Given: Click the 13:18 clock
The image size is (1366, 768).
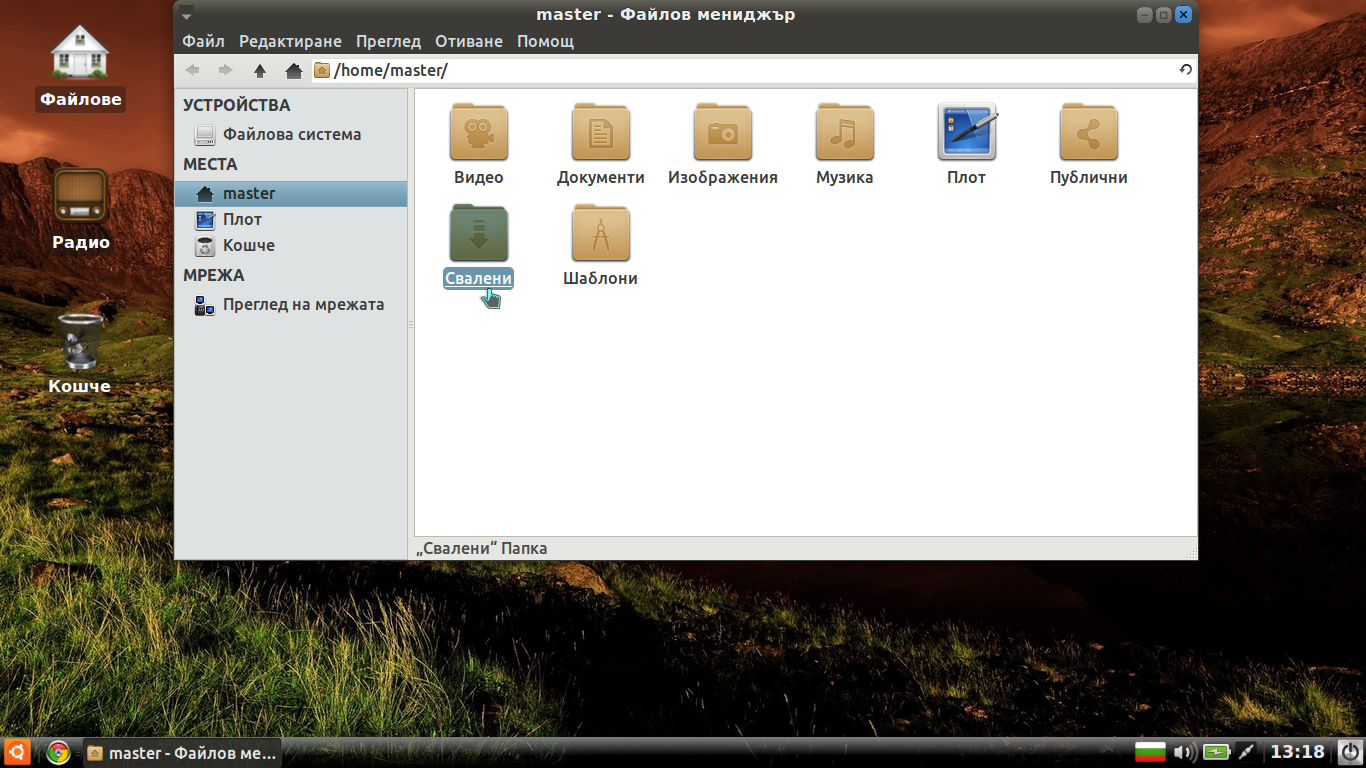Looking at the screenshot, I should coord(1297,752).
